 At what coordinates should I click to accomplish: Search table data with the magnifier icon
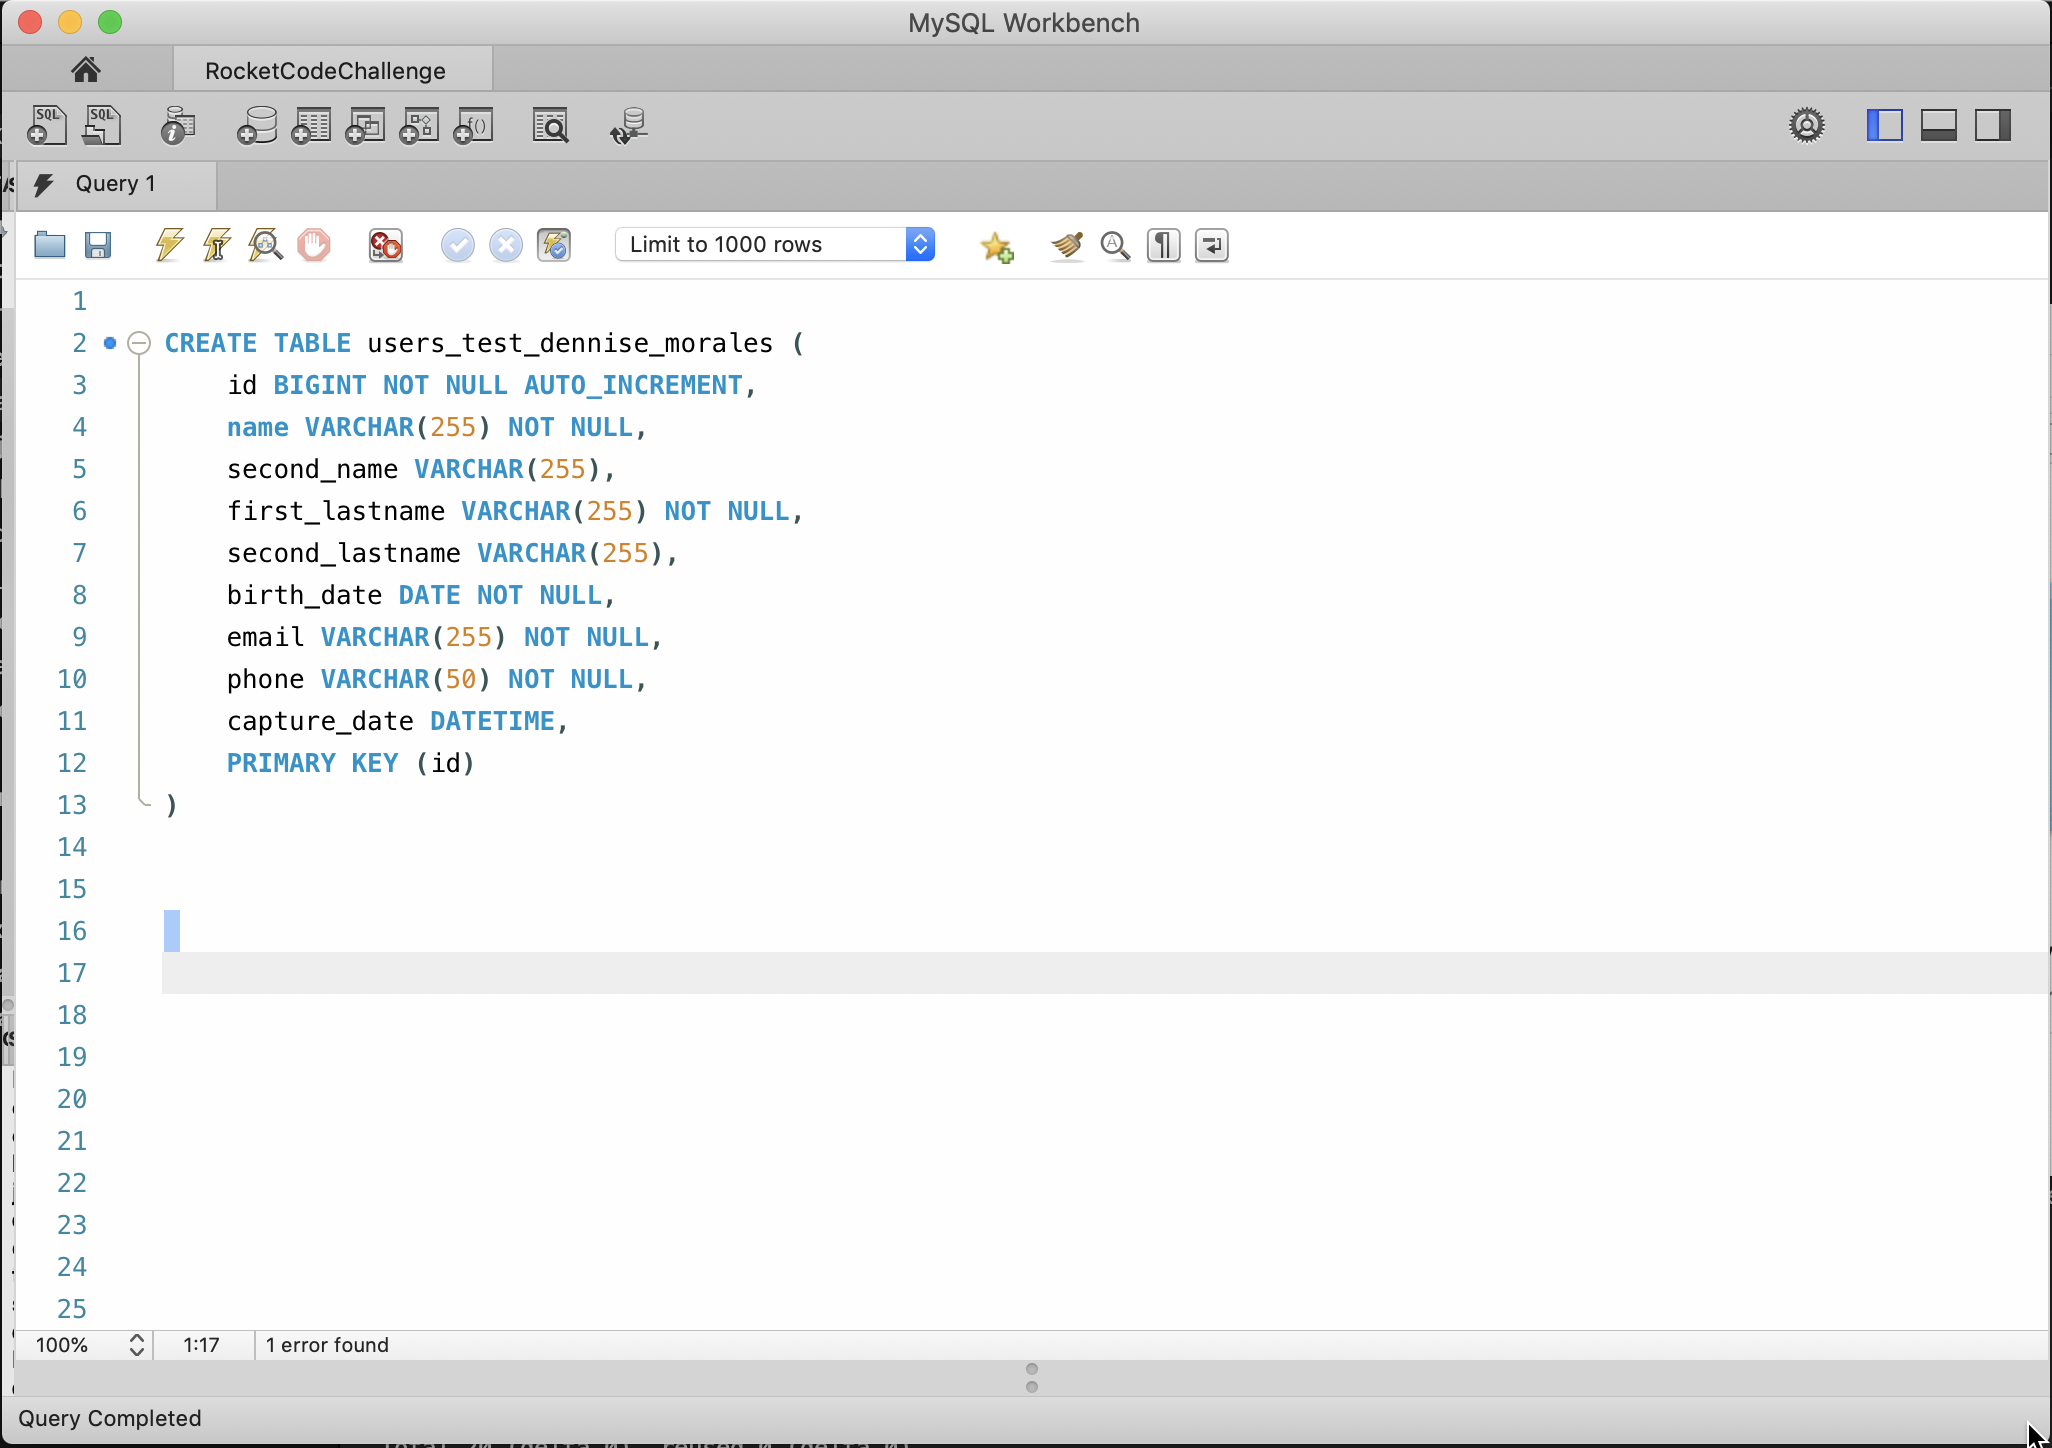[551, 125]
